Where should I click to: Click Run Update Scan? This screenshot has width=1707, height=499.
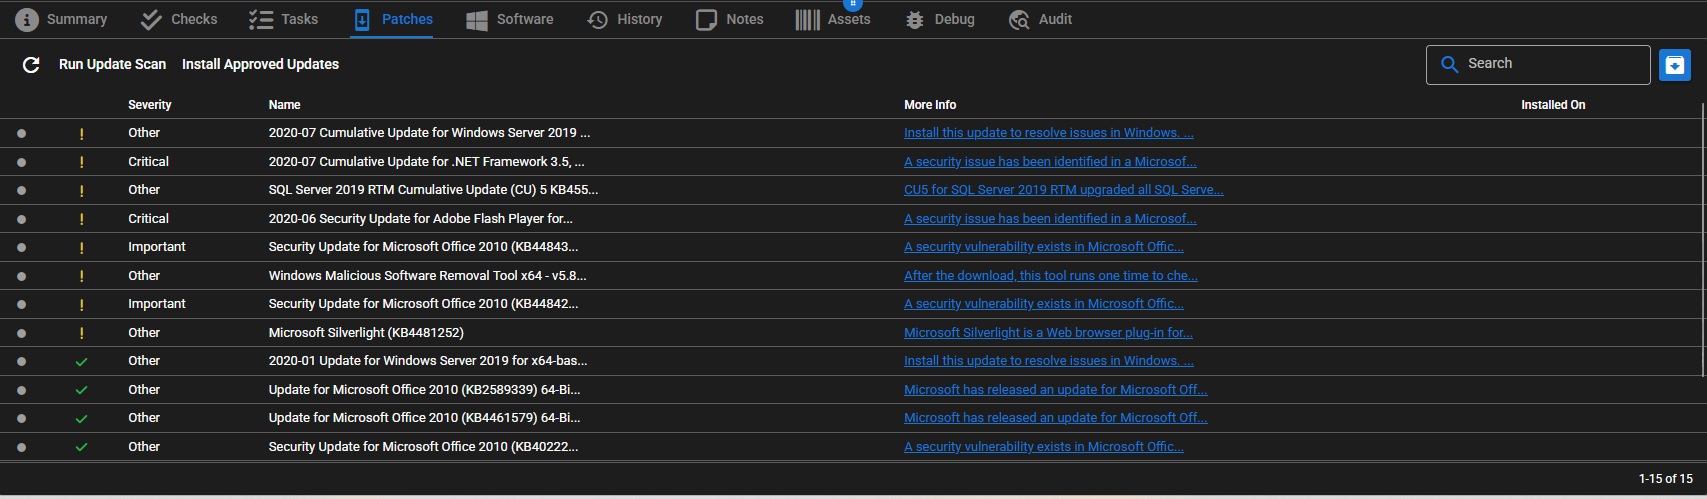(112, 64)
